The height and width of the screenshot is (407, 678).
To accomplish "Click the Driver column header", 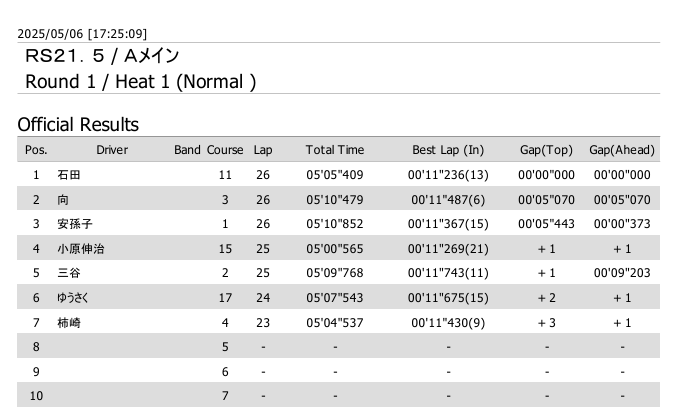I will pyautogui.click(x=112, y=150).
